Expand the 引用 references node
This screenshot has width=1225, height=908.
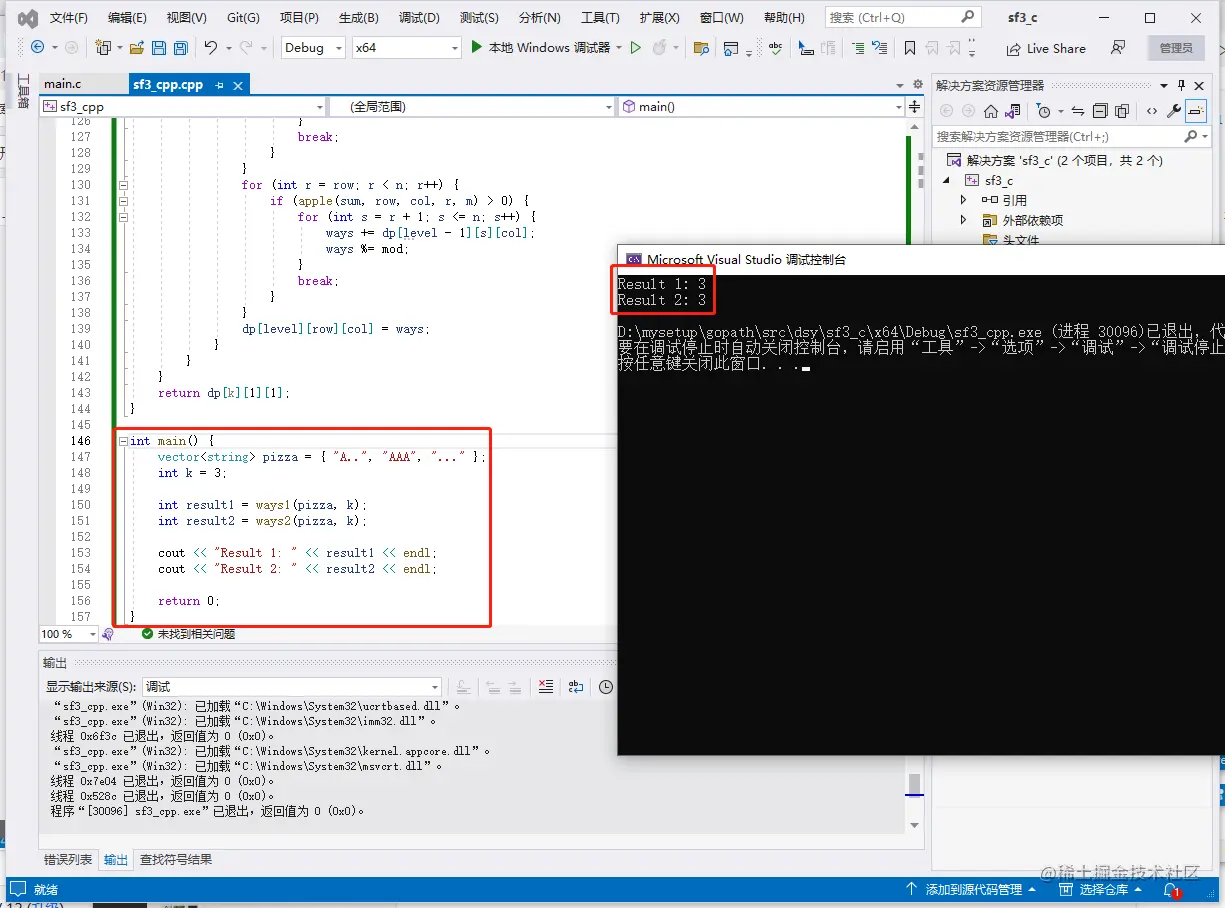click(964, 200)
